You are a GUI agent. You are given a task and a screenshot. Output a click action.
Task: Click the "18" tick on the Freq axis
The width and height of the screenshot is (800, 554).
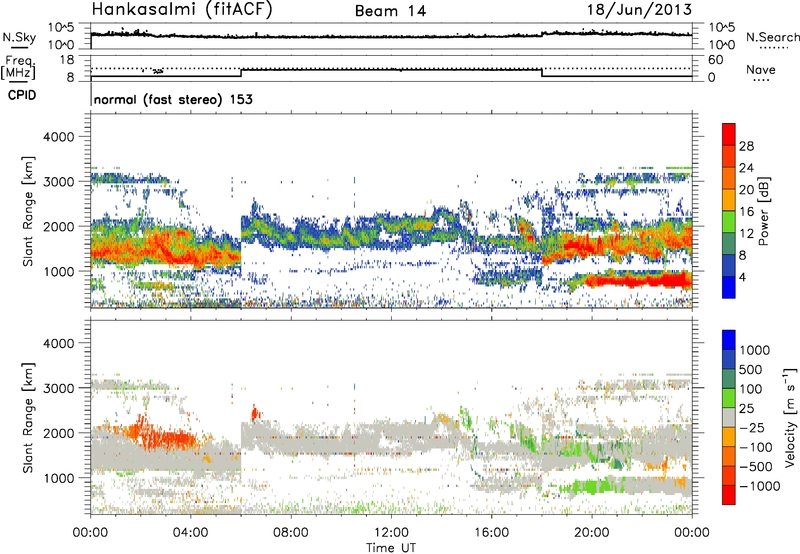tap(67, 60)
